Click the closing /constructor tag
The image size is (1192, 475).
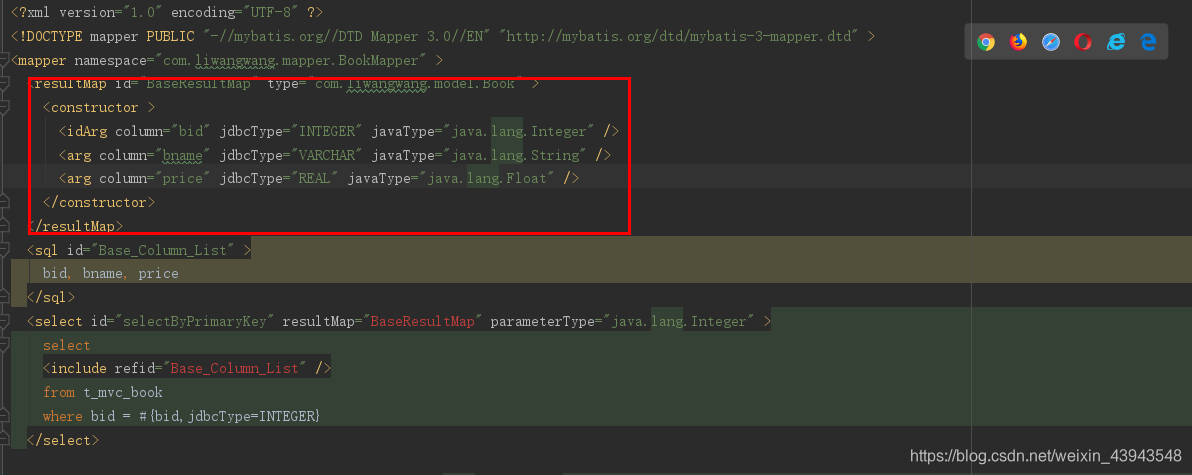pos(99,202)
